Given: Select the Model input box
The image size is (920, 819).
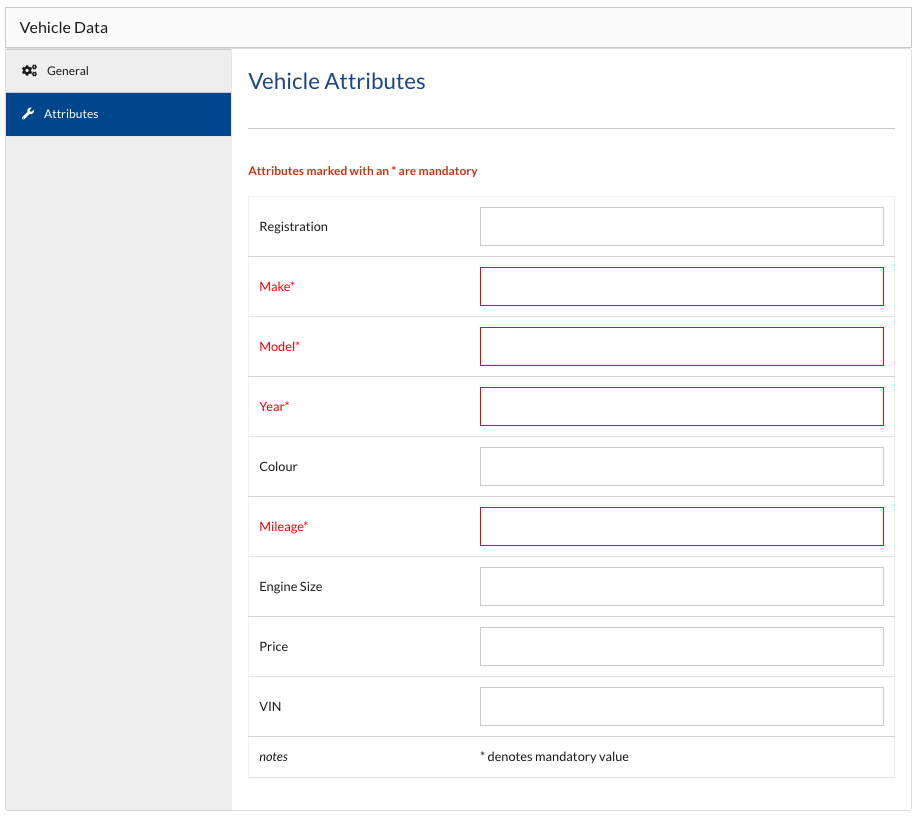Looking at the screenshot, I should click(681, 347).
